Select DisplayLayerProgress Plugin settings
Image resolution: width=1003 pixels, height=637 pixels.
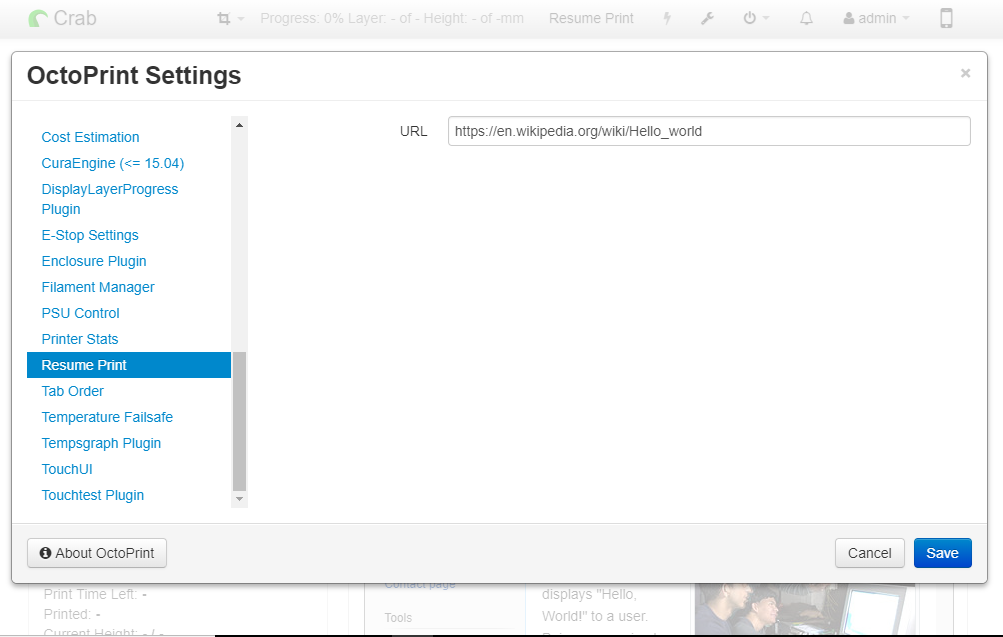109,200
